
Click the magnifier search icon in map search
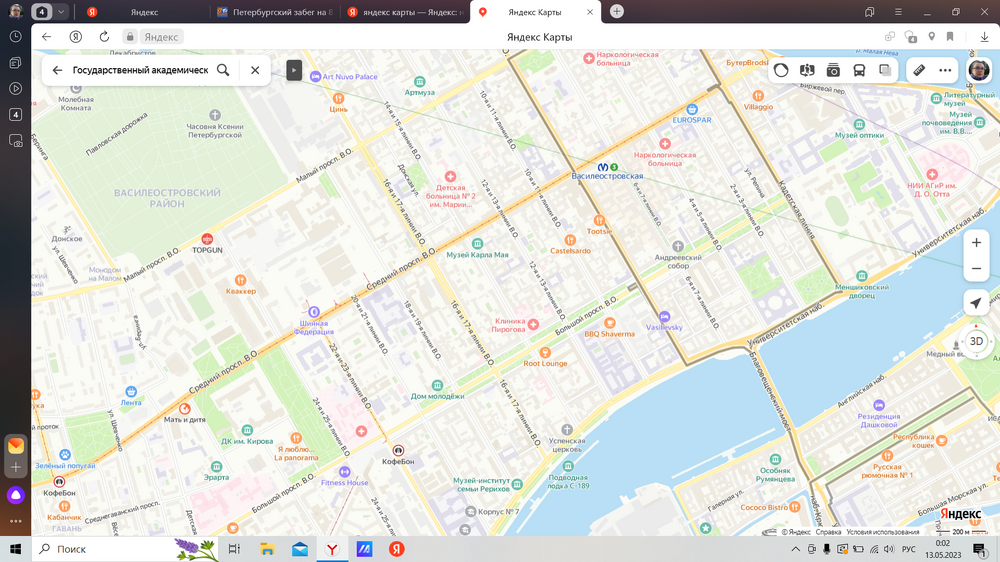coord(223,70)
